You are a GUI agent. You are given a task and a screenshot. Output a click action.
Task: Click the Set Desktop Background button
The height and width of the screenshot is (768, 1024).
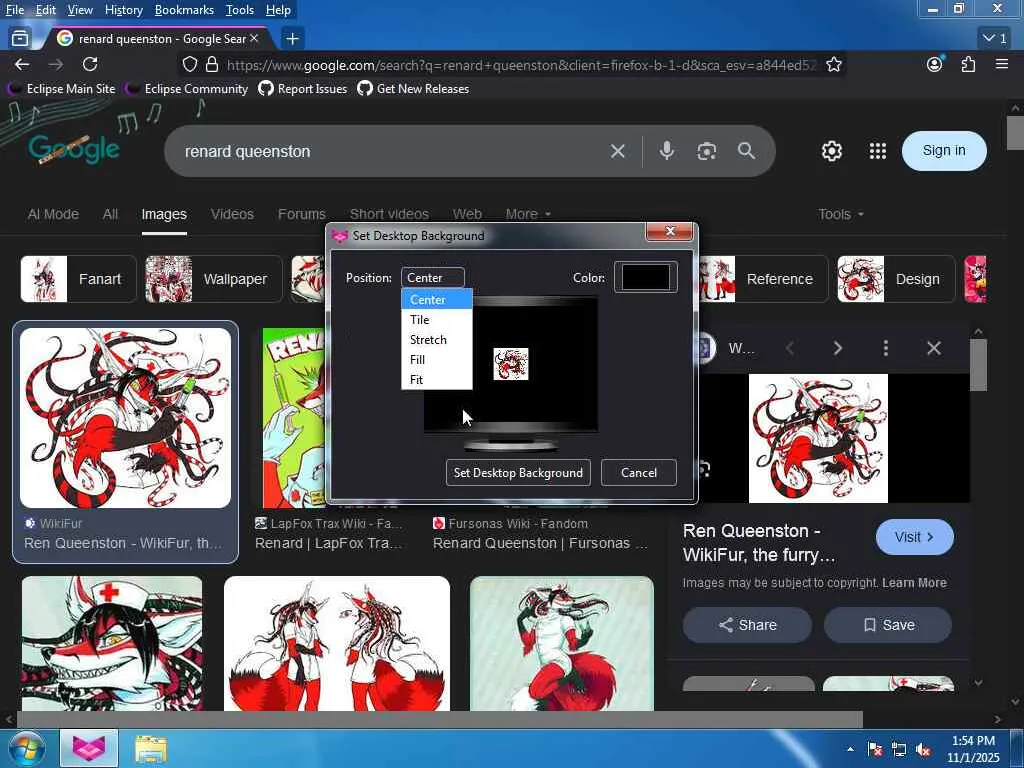[518, 473]
